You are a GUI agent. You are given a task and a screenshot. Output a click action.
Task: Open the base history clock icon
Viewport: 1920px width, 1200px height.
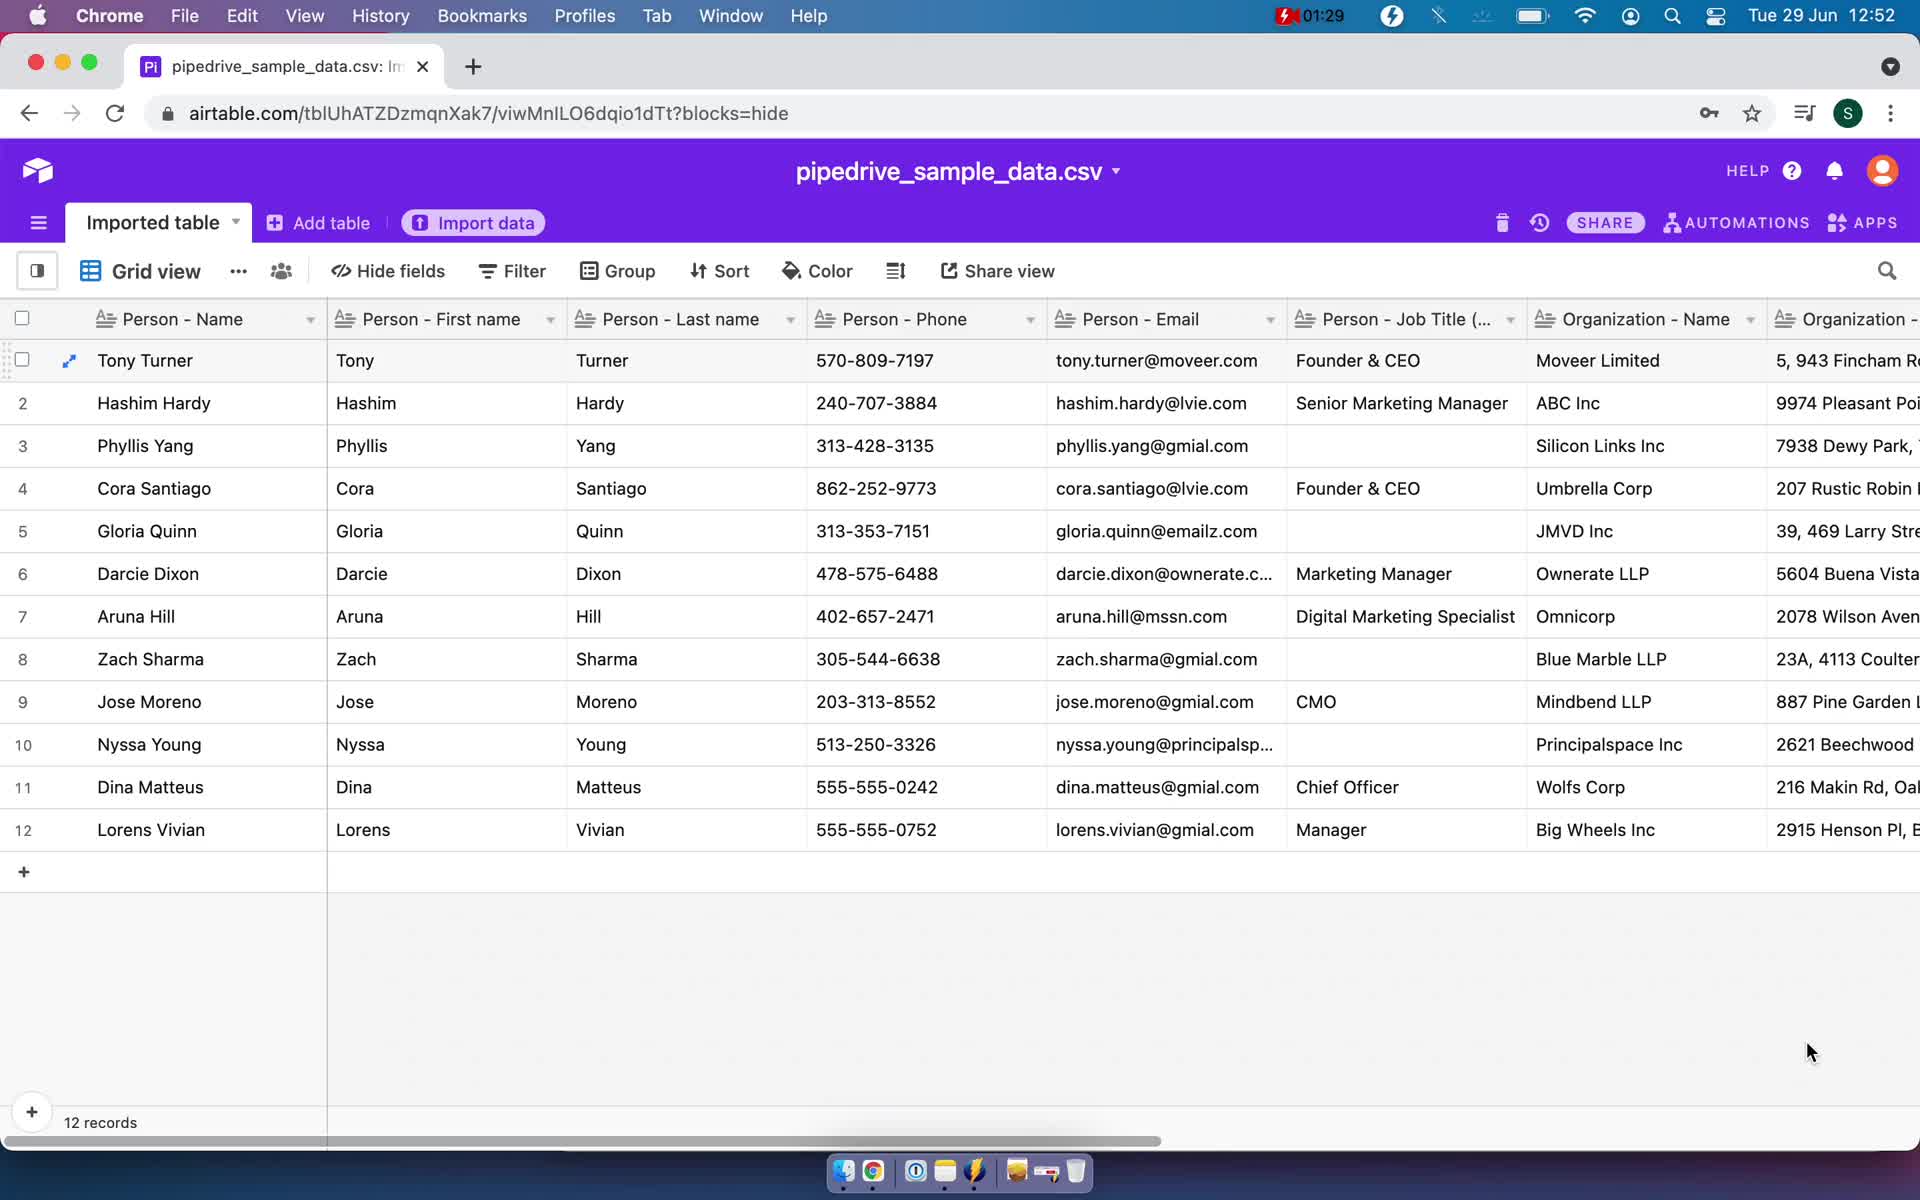(1540, 223)
